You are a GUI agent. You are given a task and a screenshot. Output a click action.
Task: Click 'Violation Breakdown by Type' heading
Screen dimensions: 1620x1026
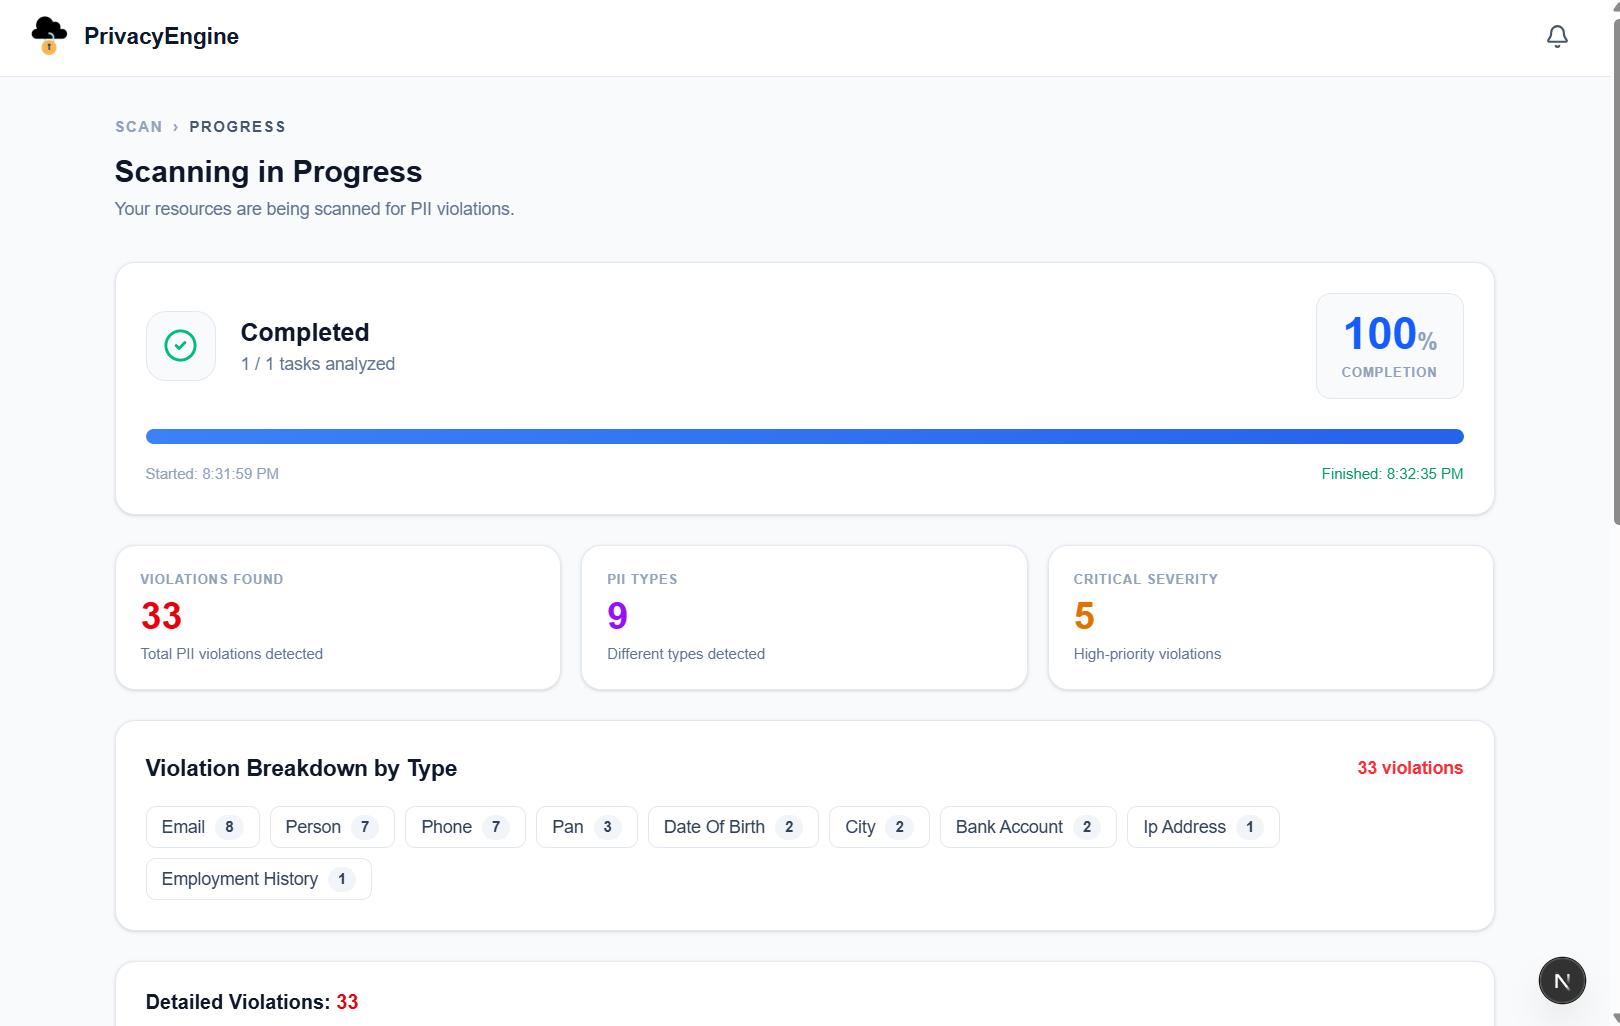[x=301, y=768]
